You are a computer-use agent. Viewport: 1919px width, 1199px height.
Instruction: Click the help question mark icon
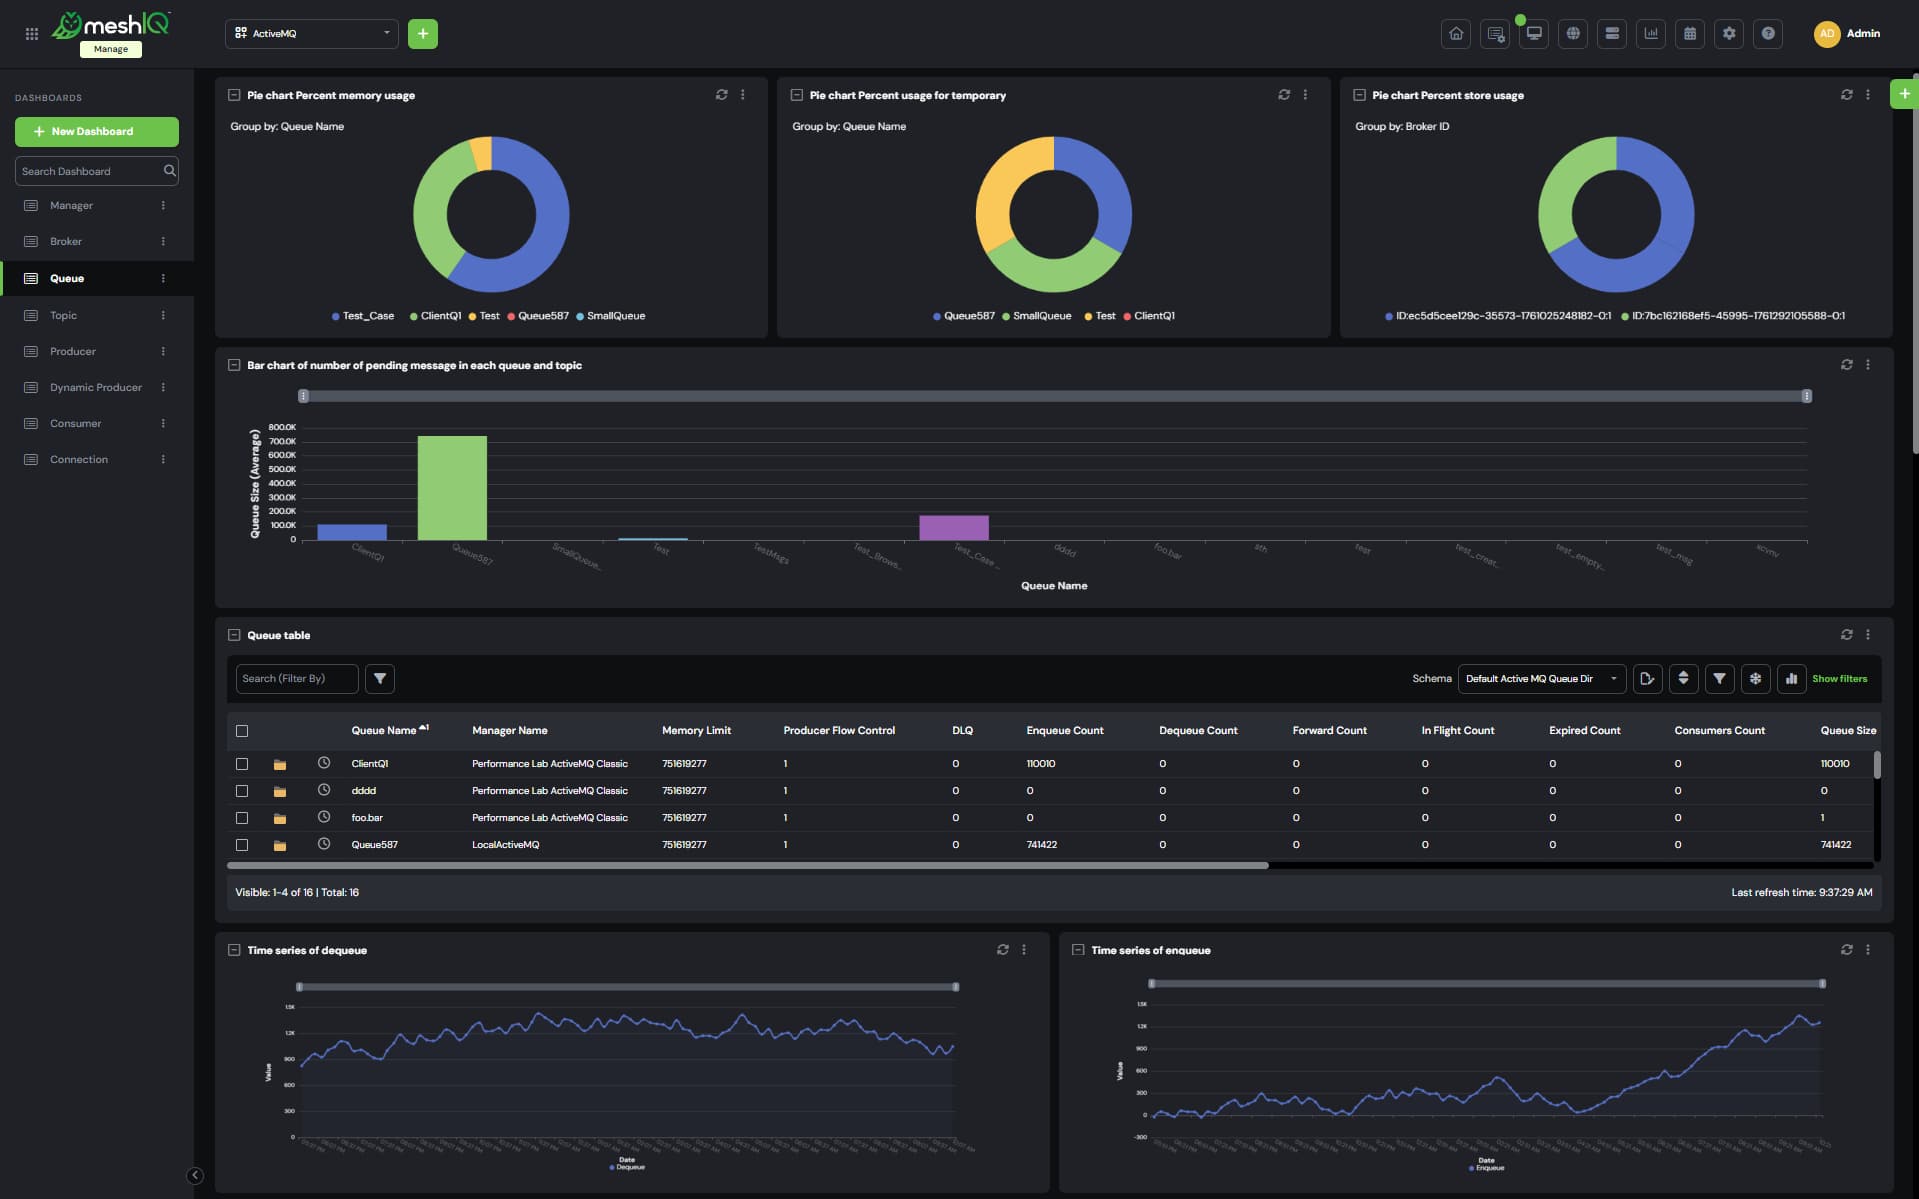click(1769, 33)
